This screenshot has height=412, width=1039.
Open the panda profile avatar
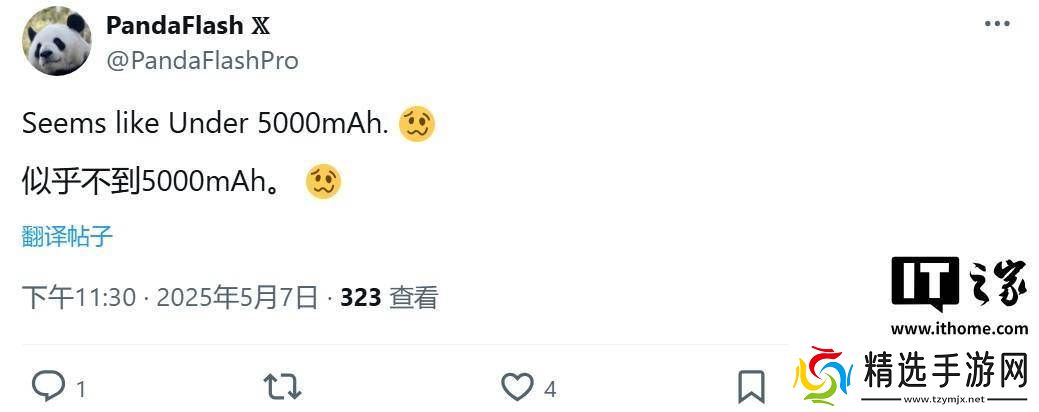pos(56,42)
